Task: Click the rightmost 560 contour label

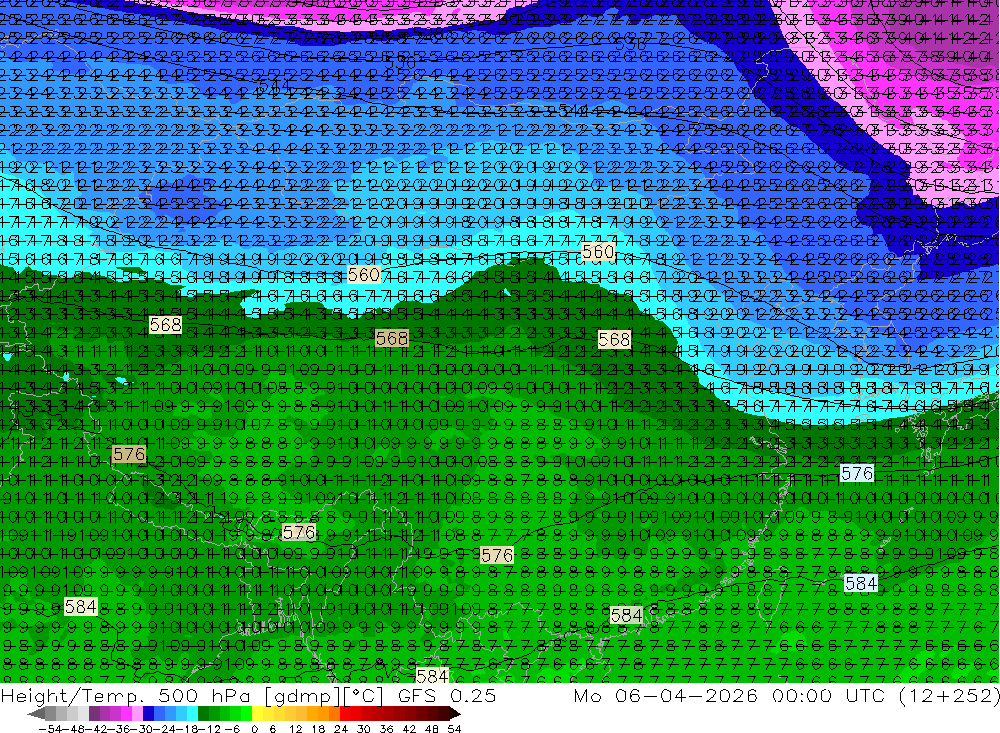Action: pos(598,252)
